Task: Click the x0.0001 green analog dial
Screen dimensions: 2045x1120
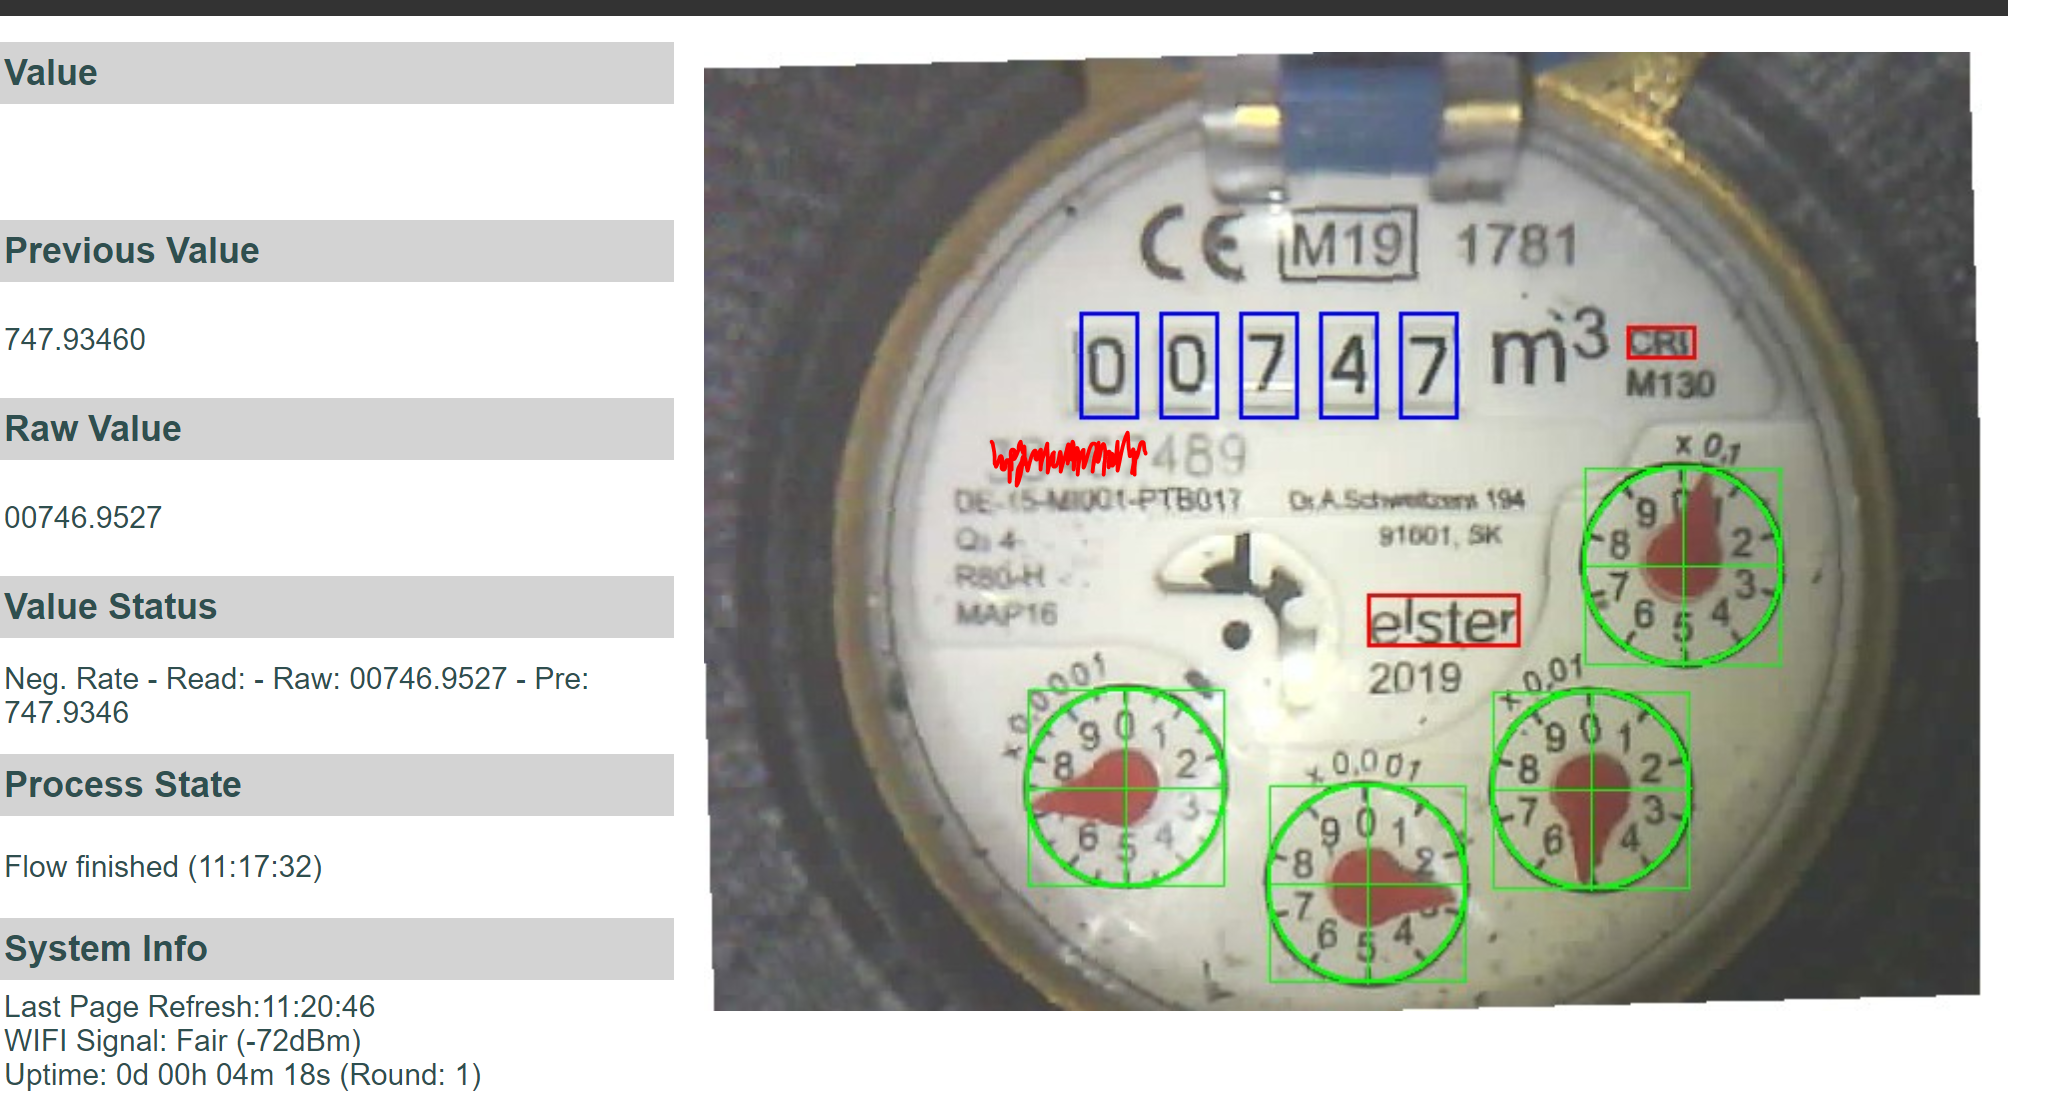Action: [x=1126, y=787]
